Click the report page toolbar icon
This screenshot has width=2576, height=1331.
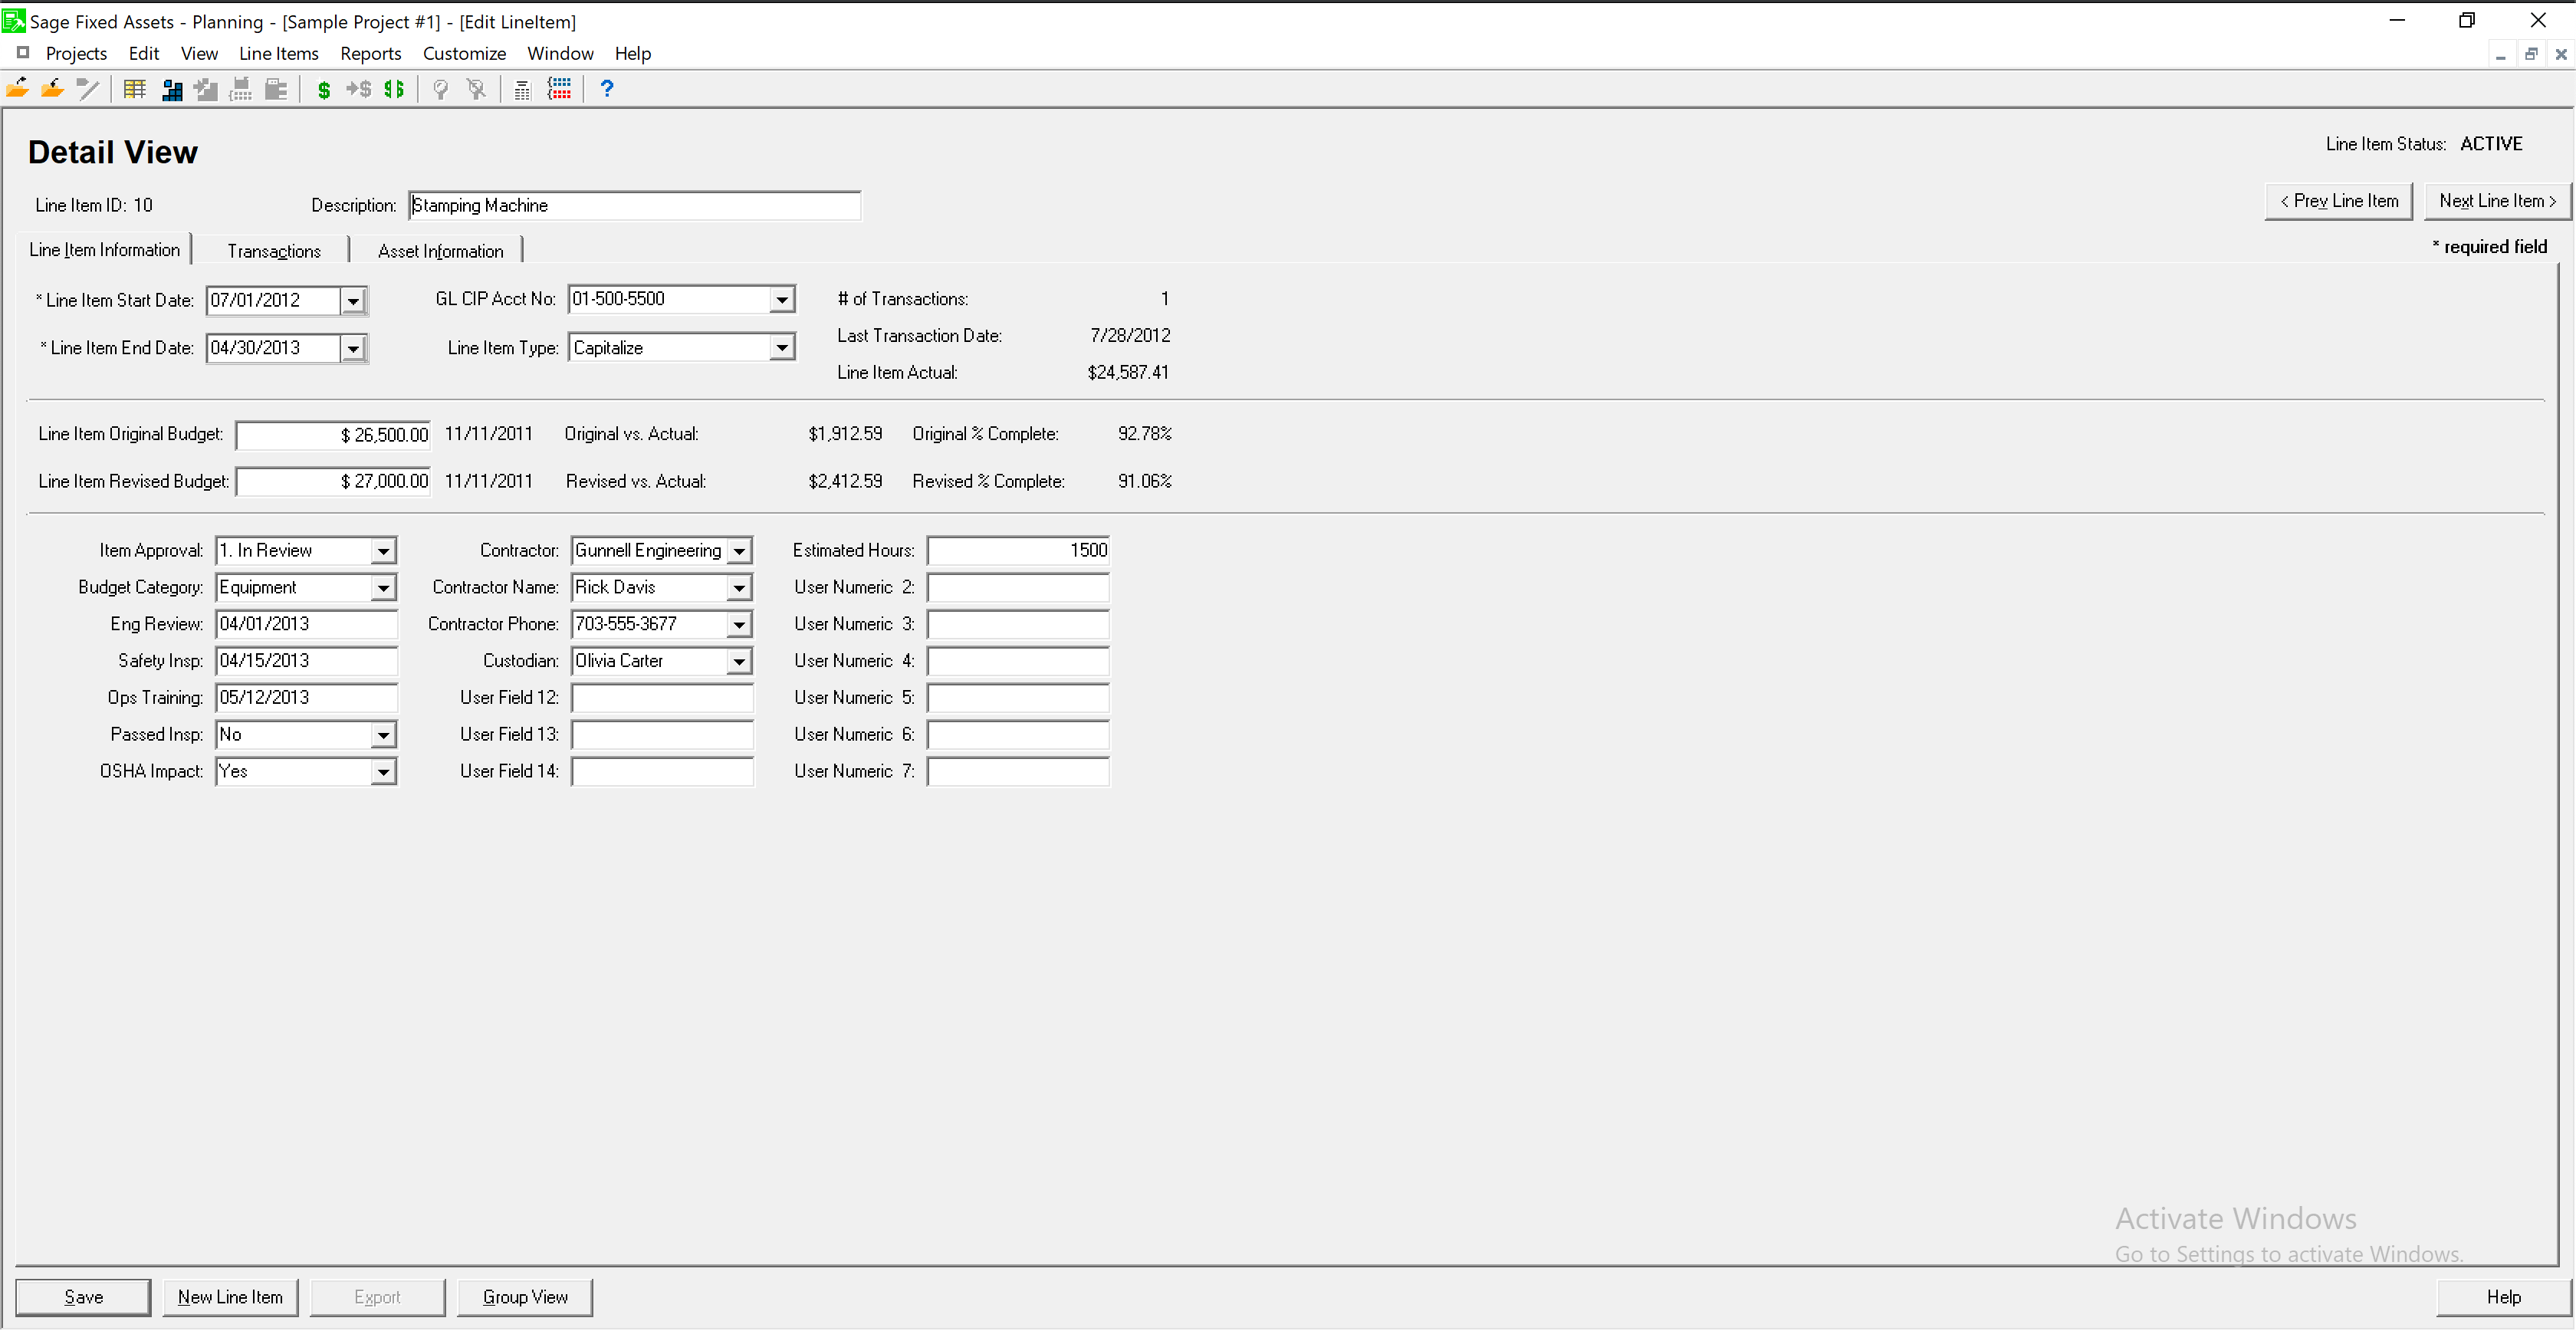tap(522, 90)
